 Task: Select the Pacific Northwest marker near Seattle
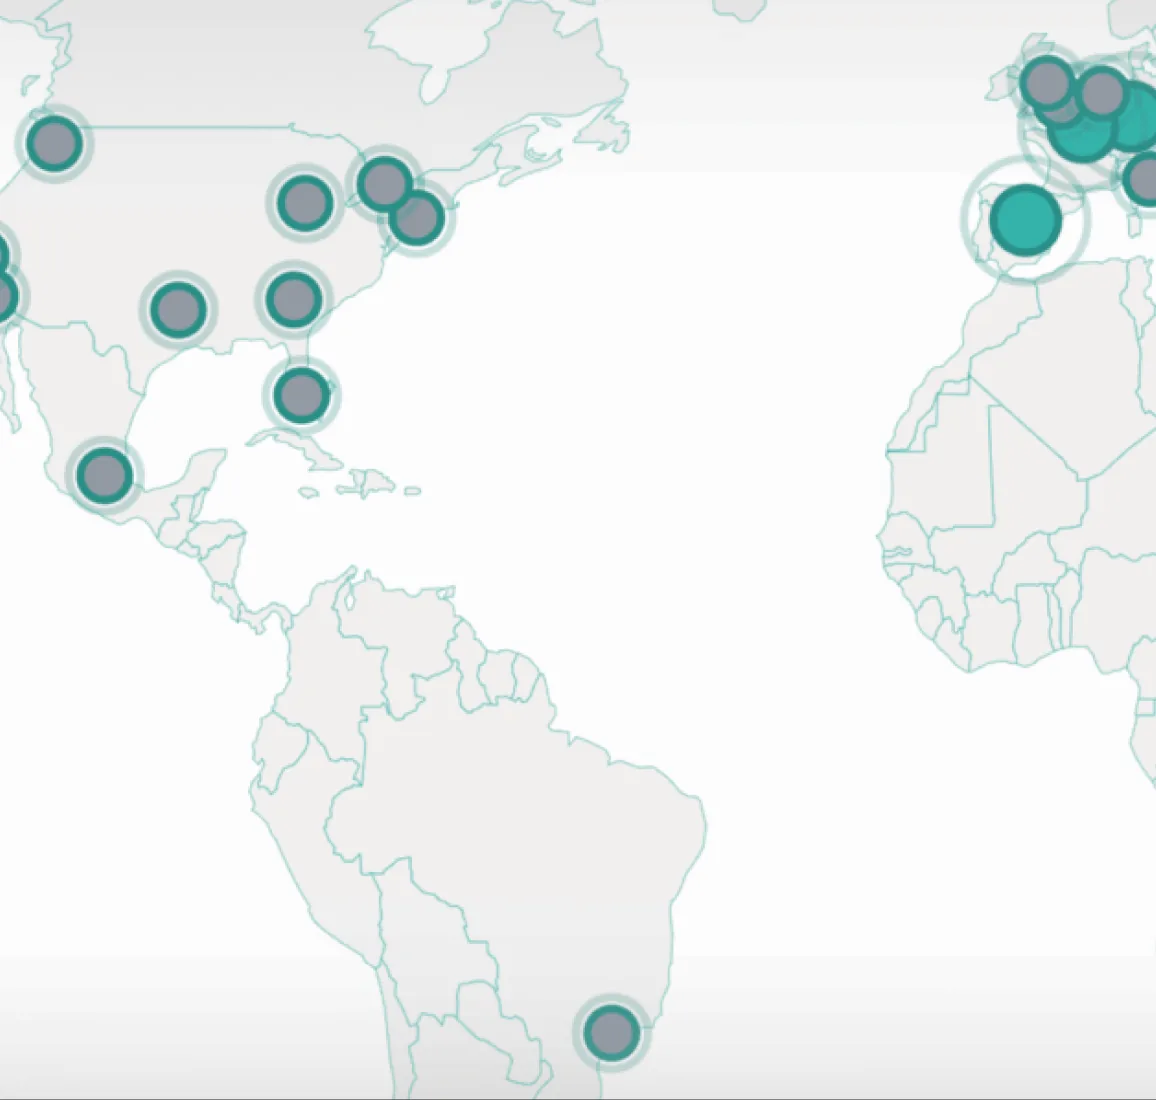(54, 142)
